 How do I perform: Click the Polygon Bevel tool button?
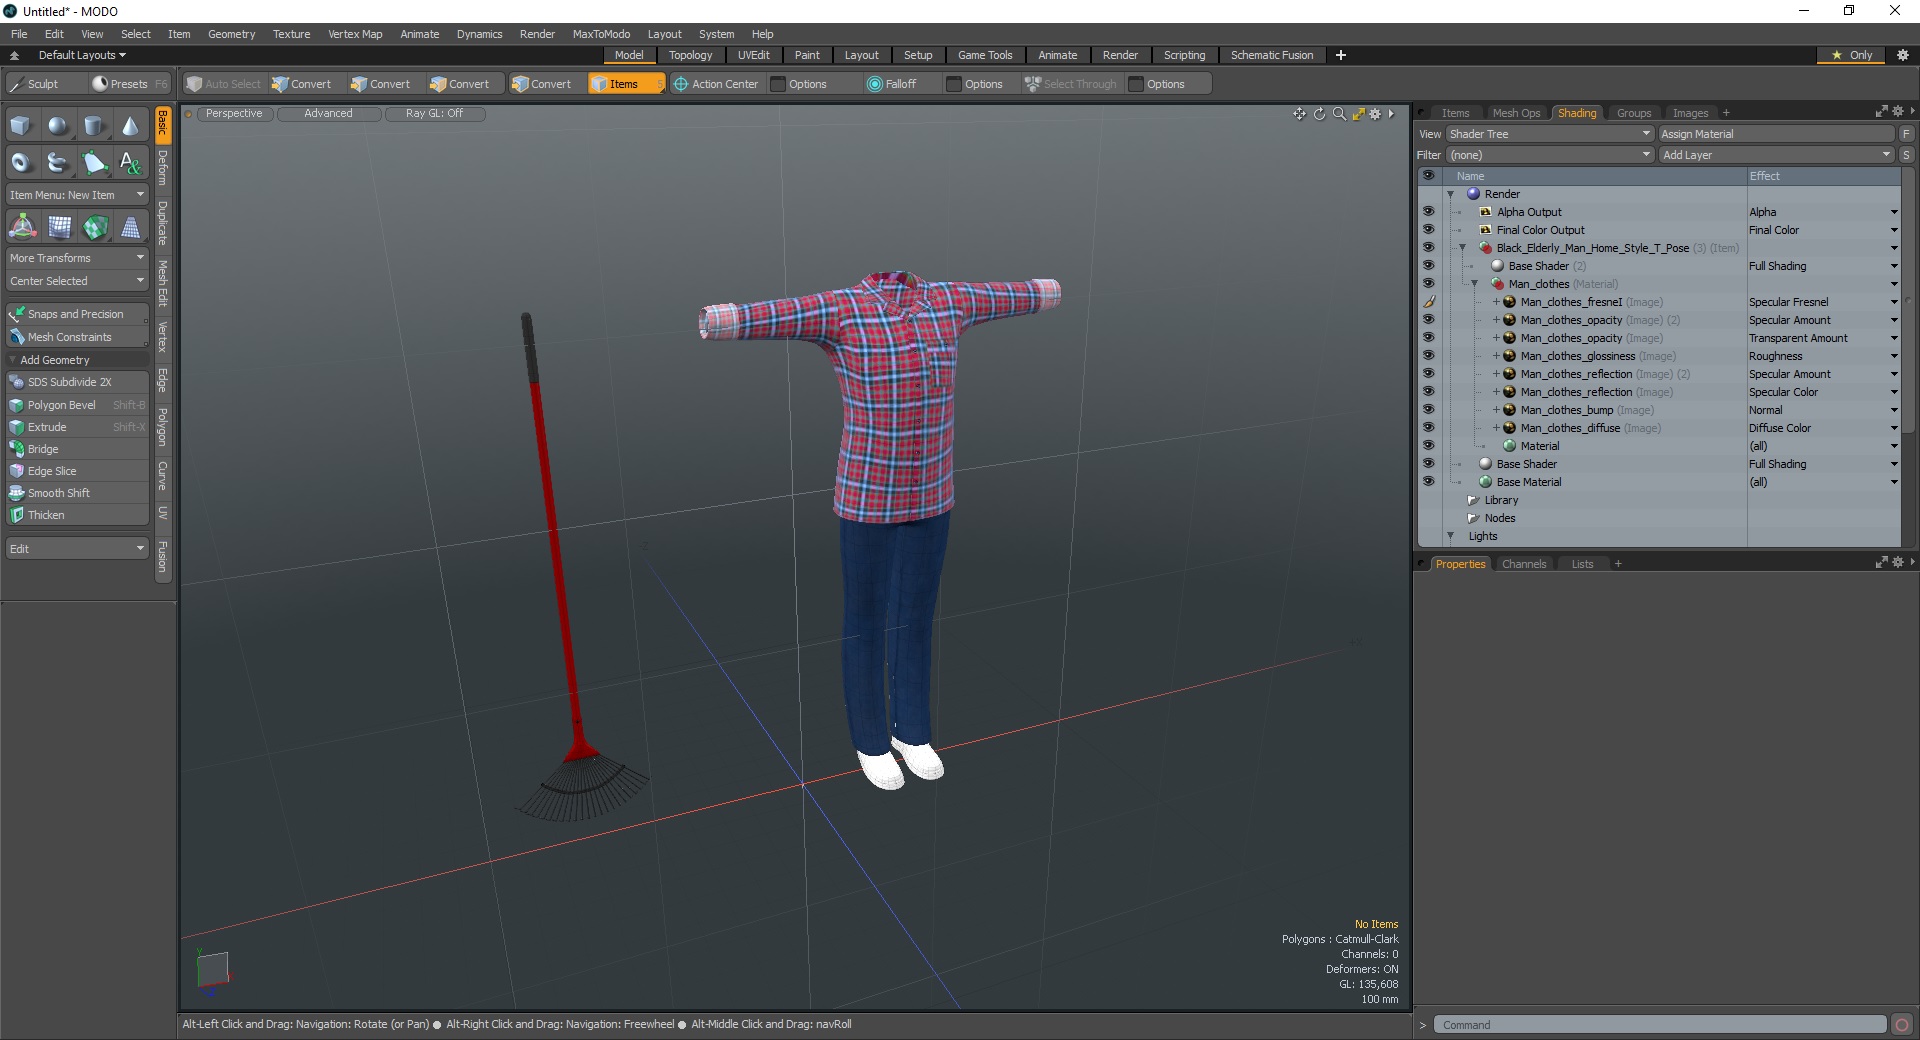(x=78, y=405)
